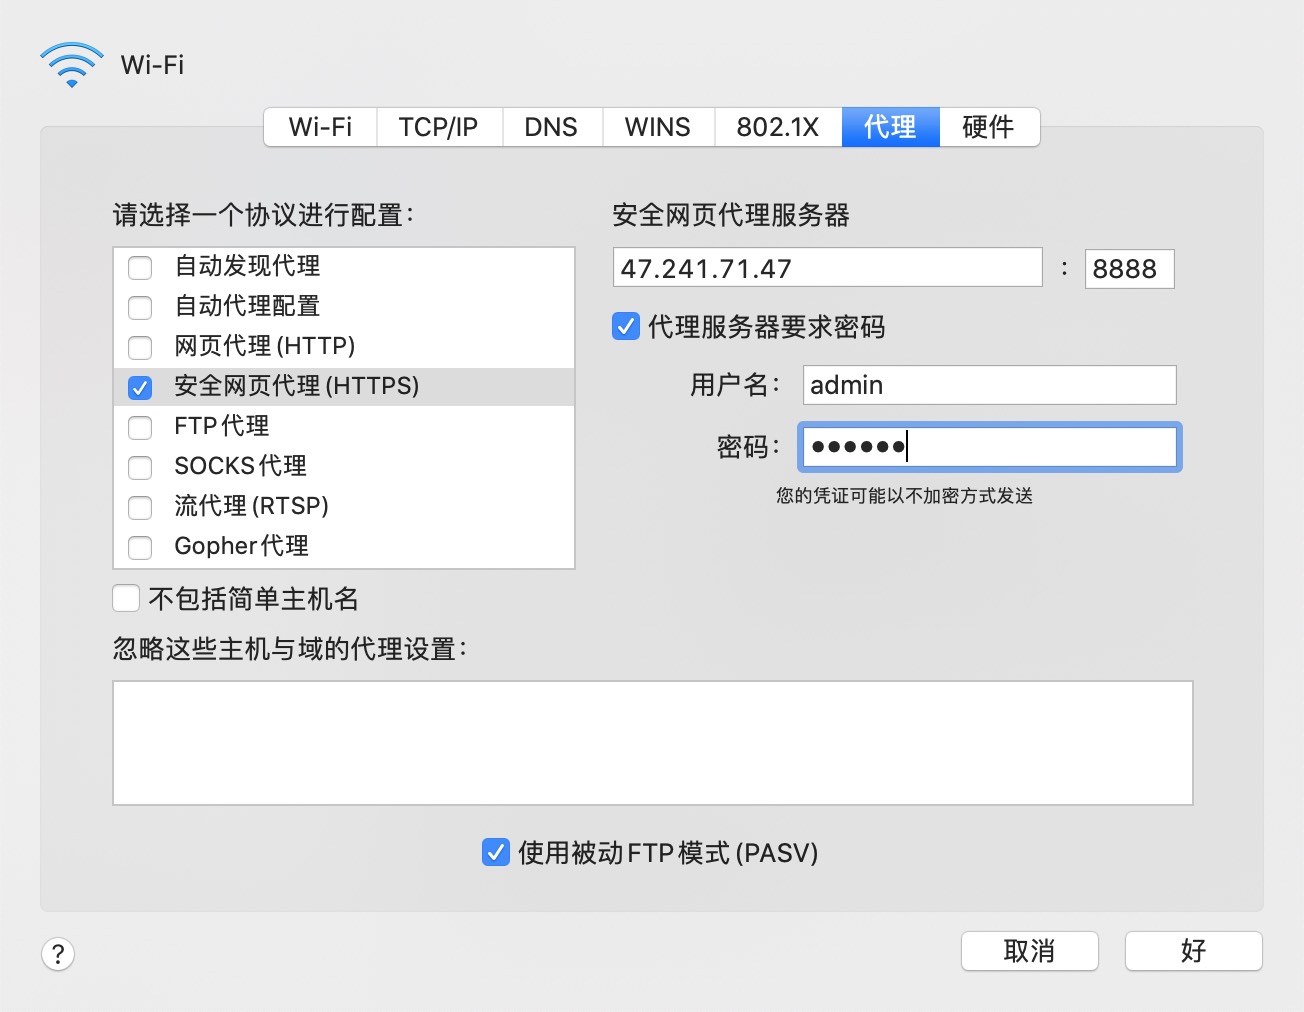Switch to the 硬件 tab
This screenshot has width=1304, height=1012.
[x=989, y=127]
